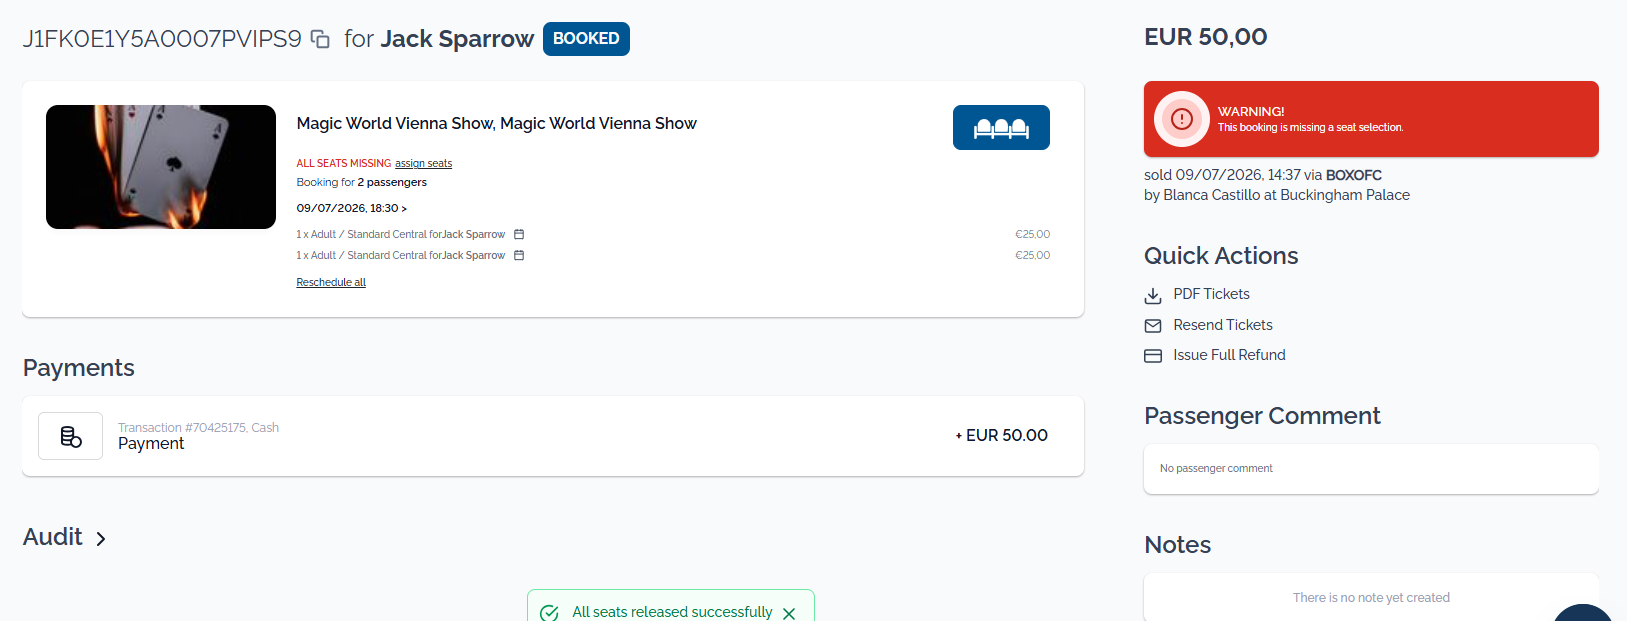This screenshot has width=1627, height=621.
Task: Click the green success checkmark icon
Action: (x=549, y=613)
